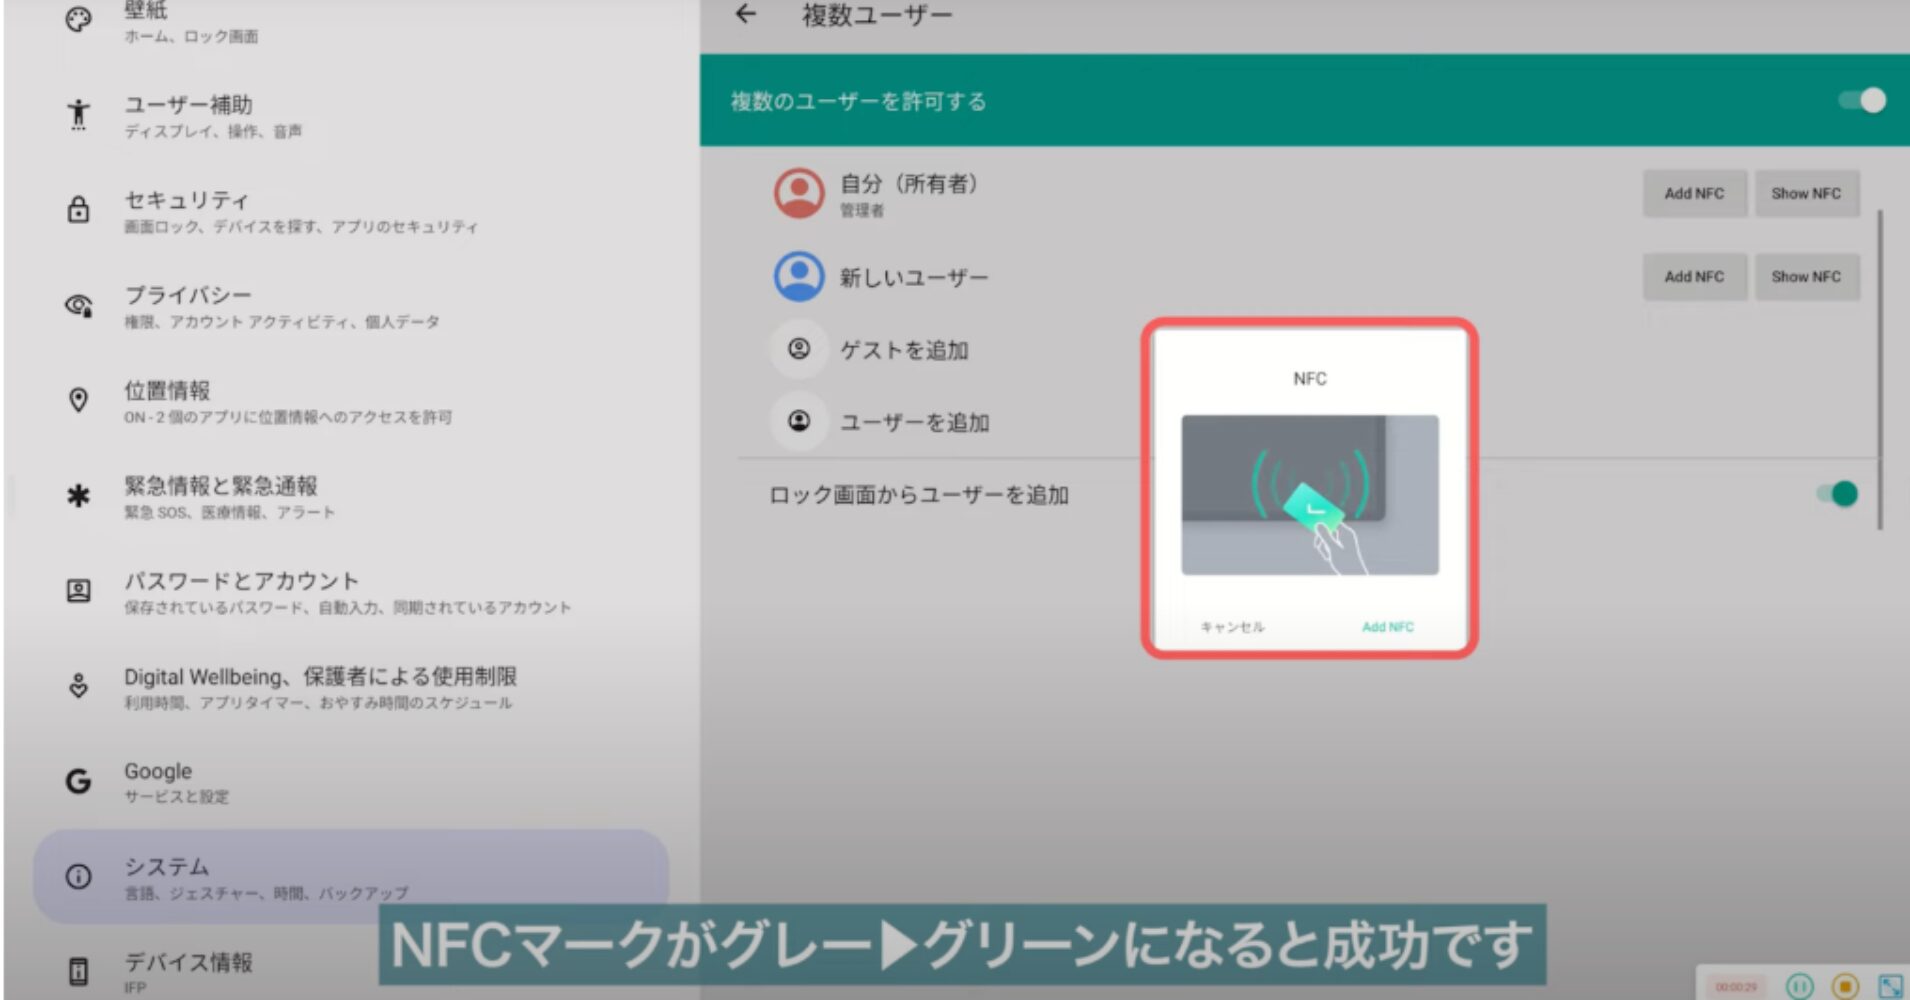1910x1000 pixels.
Task: Confirm Add NFC in the dialog
Action: click(x=1387, y=627)
